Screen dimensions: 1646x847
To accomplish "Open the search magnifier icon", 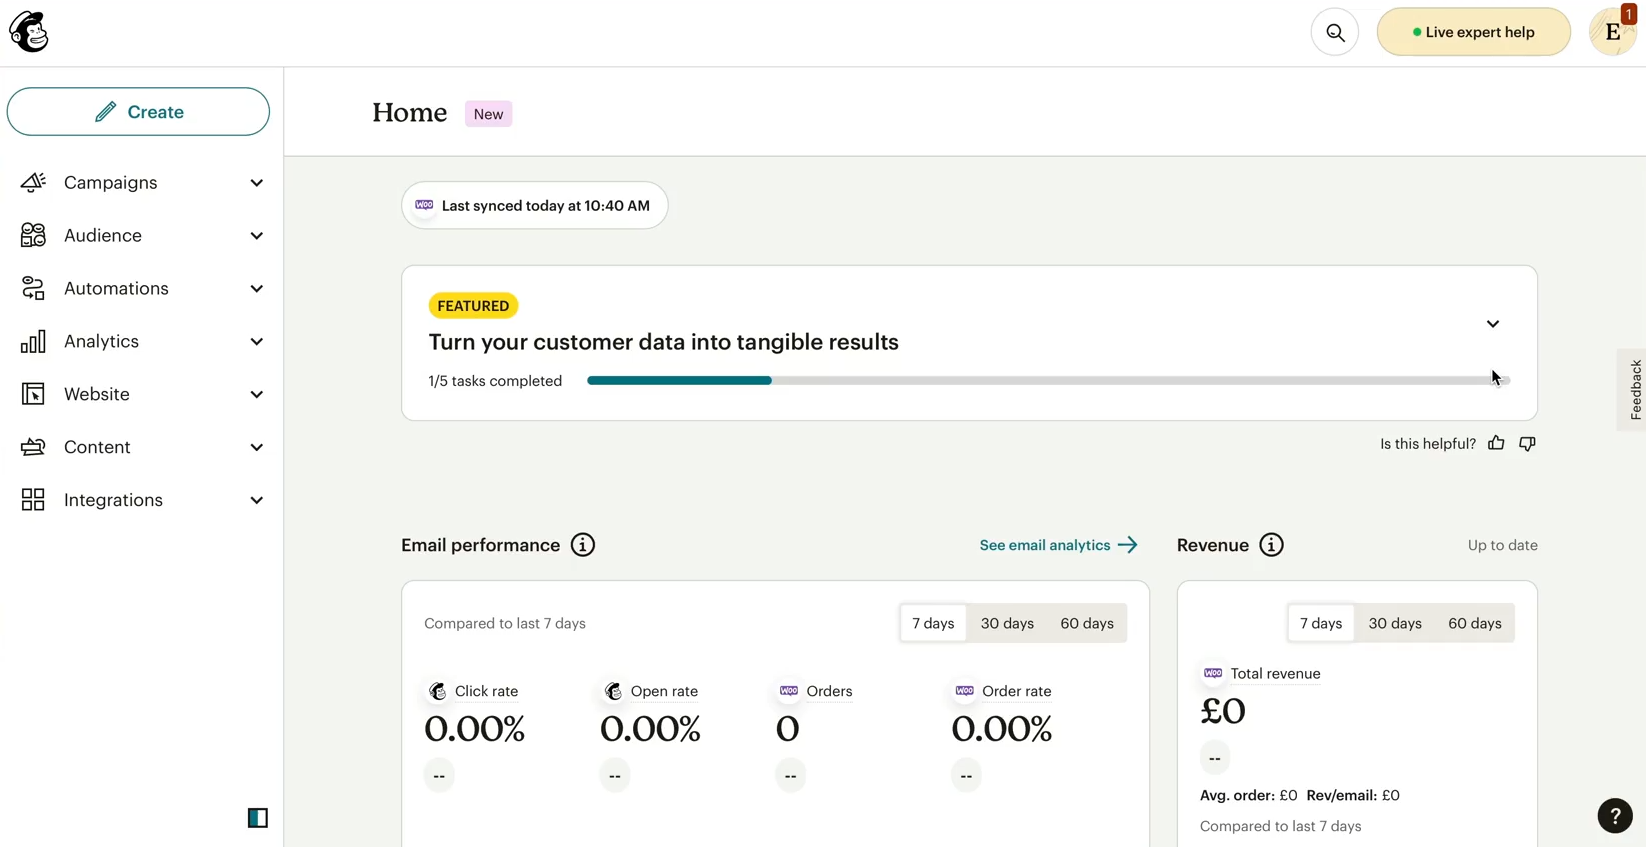I will [1335, 32].
